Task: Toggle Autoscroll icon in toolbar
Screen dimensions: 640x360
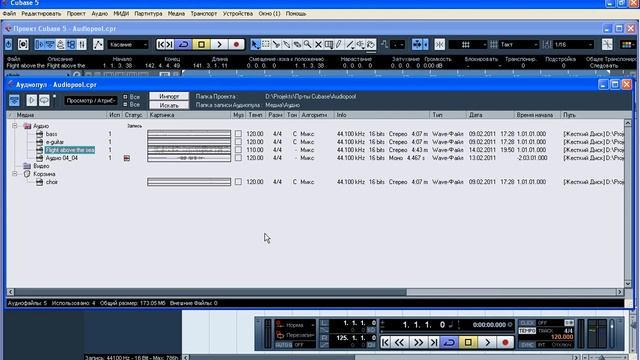Action: click(417, 44)
